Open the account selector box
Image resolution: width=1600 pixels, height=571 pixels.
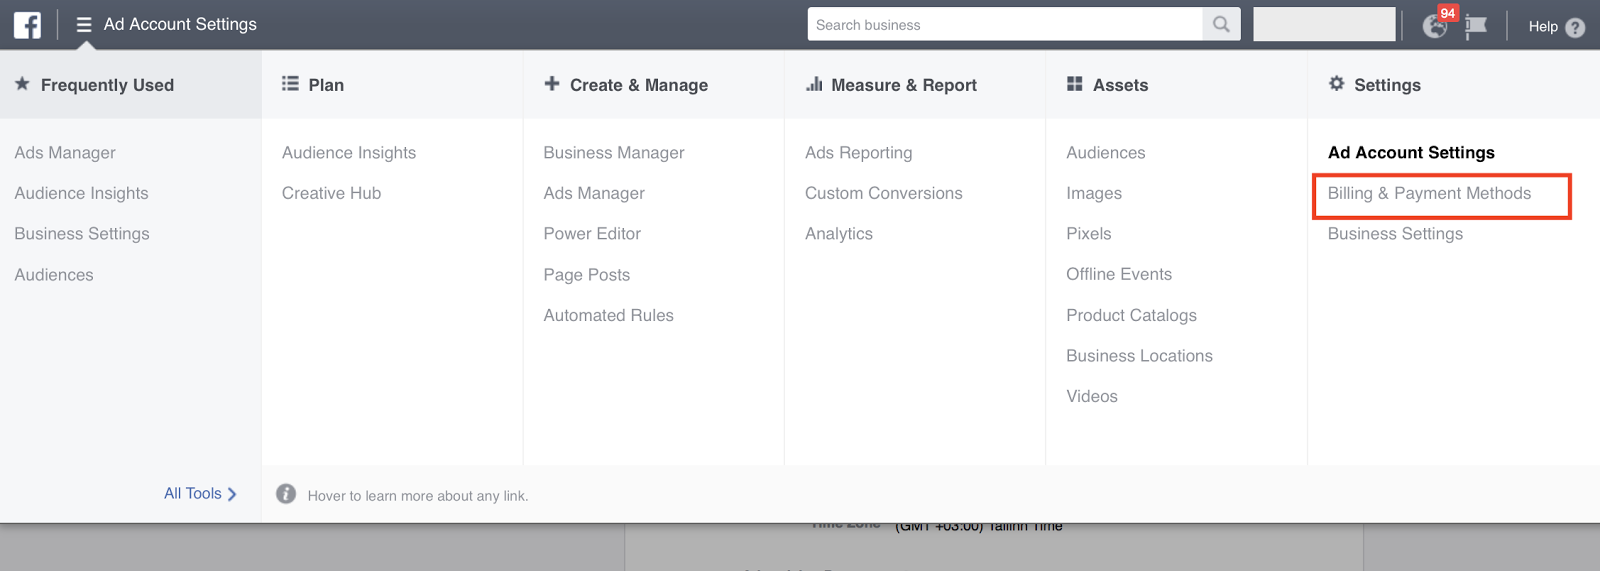coord(1324,25)
